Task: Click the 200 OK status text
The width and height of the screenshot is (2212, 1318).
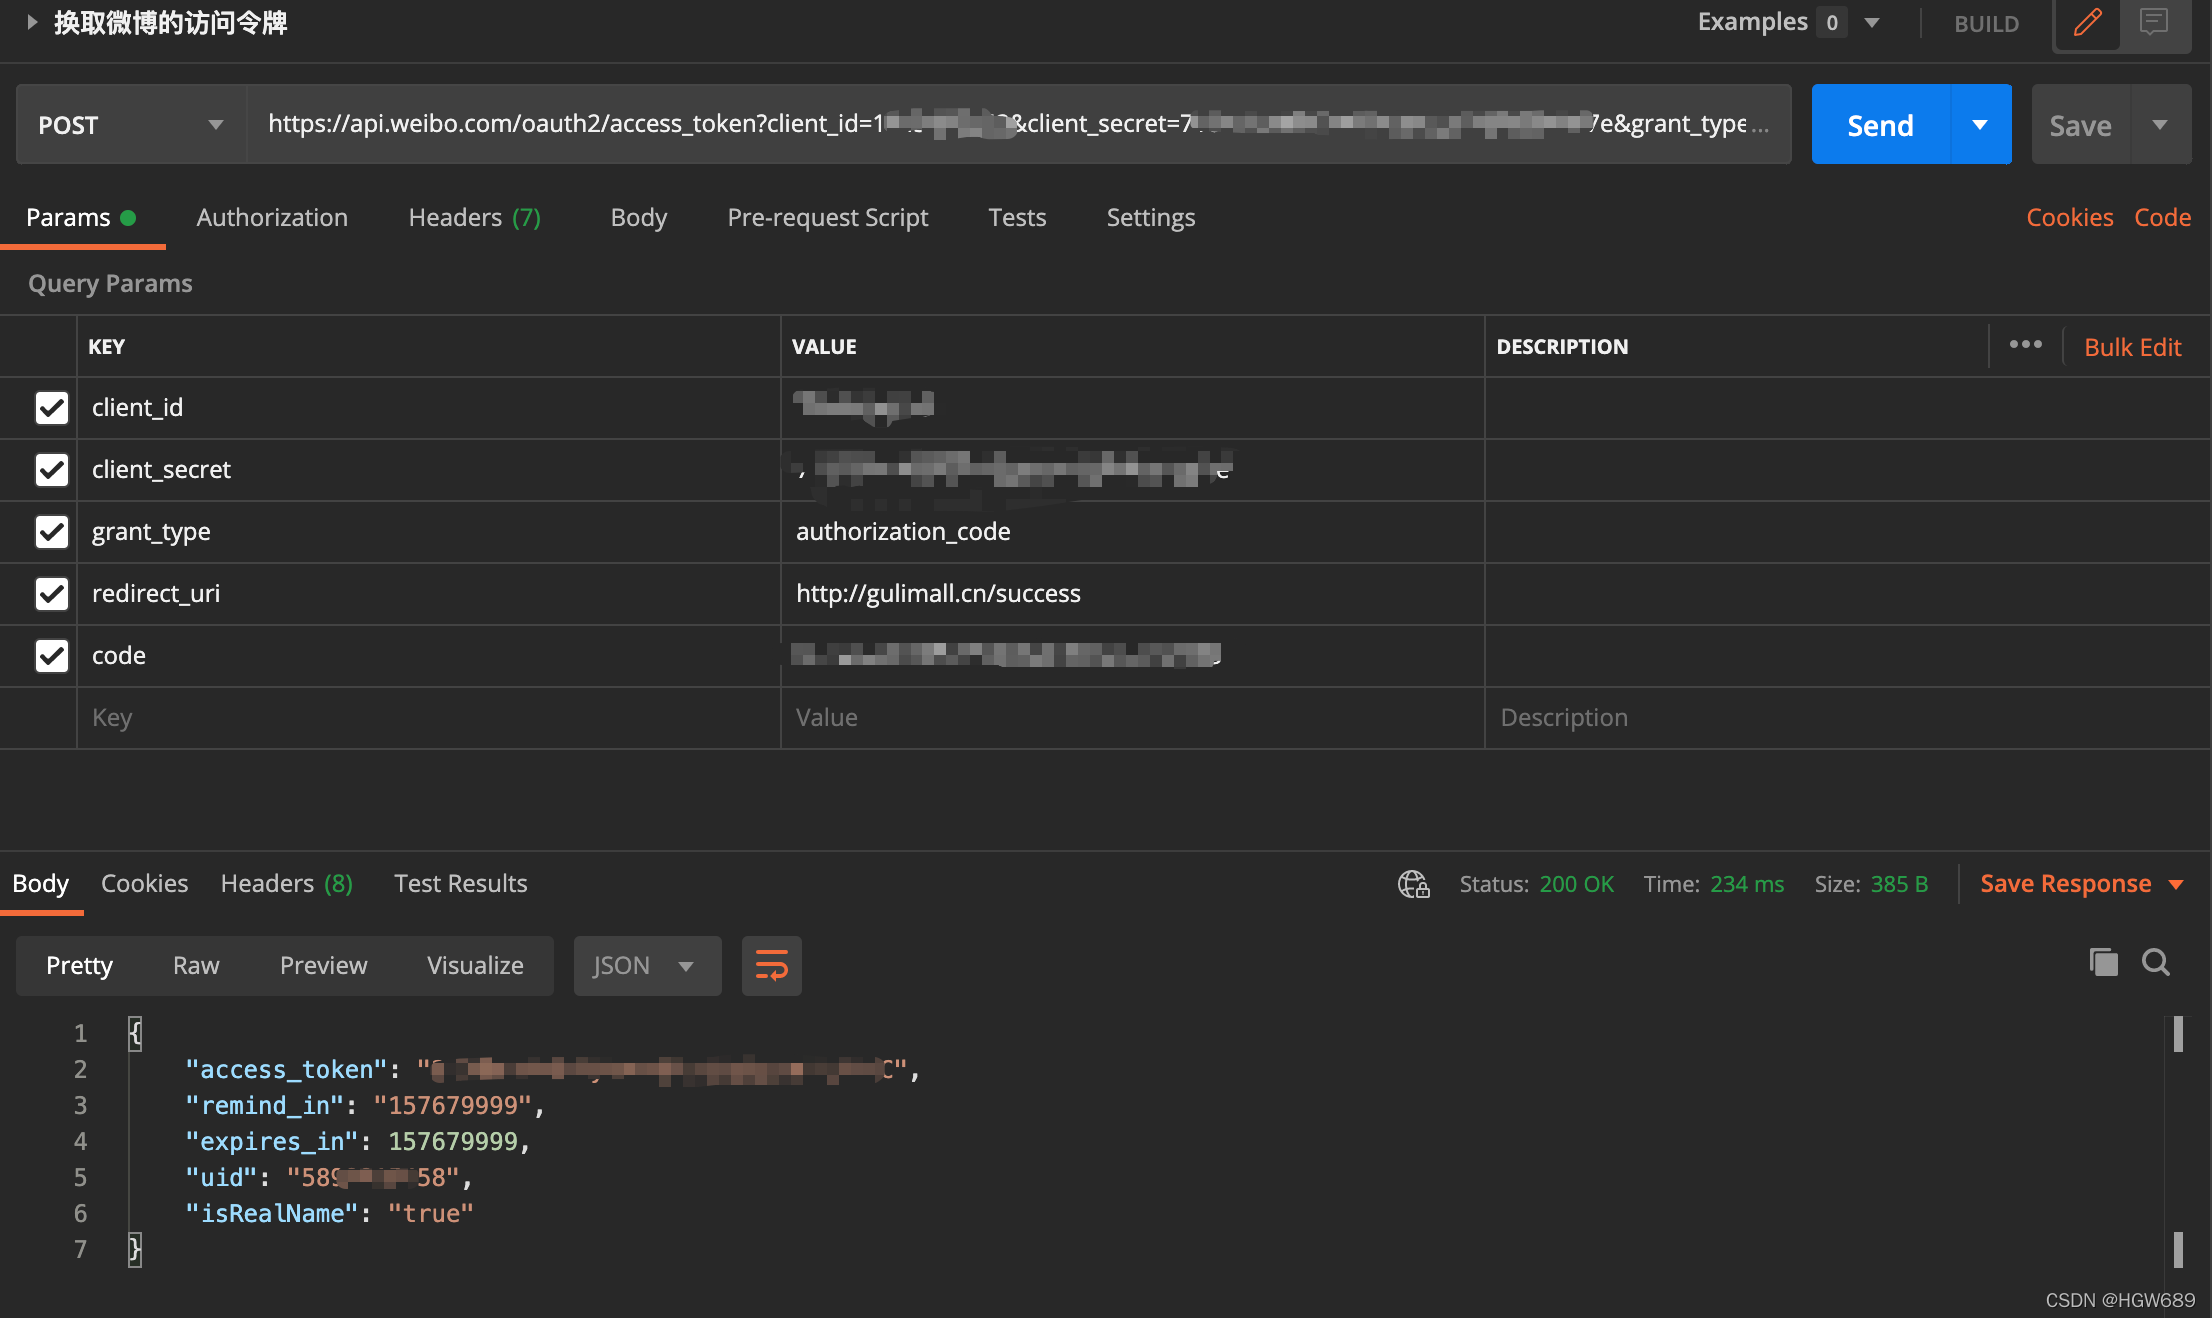Action: [x=1576, y=884]
